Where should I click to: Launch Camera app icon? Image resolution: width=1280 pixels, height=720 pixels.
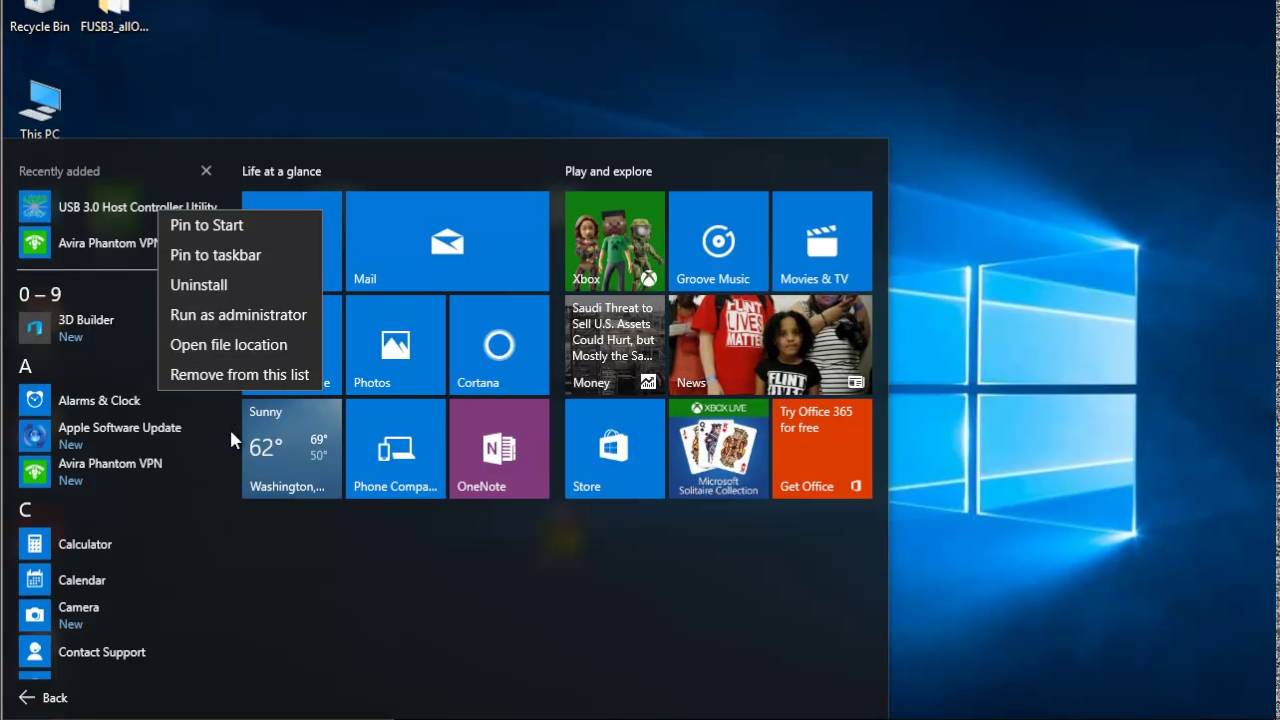(35, 615)
